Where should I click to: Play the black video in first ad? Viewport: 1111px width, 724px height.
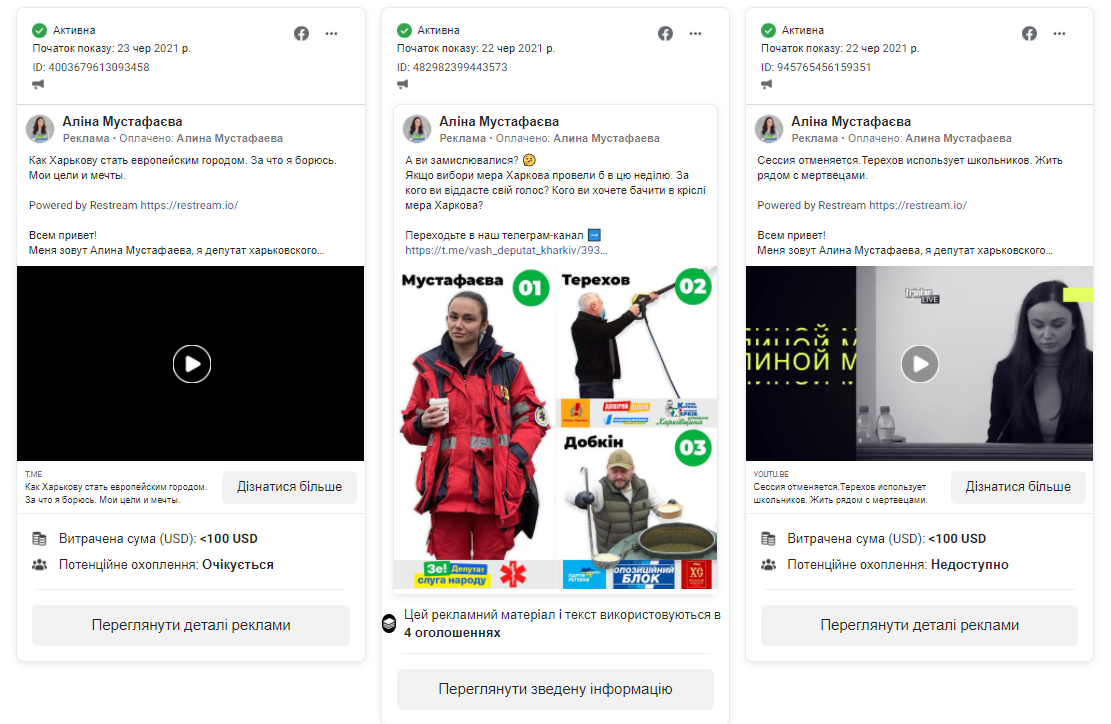[191, 364]
